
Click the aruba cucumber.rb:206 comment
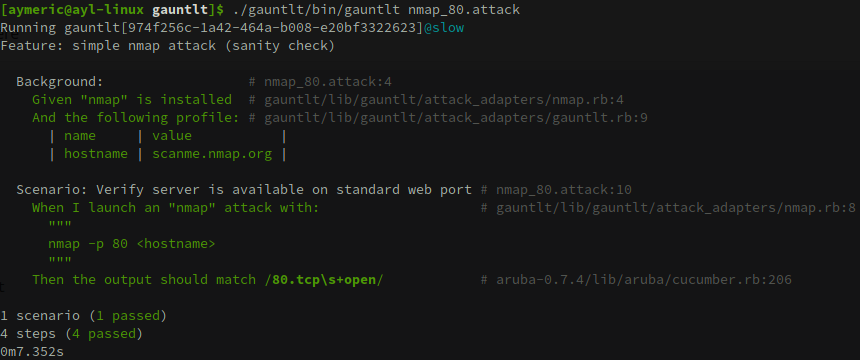pos(636,280)
